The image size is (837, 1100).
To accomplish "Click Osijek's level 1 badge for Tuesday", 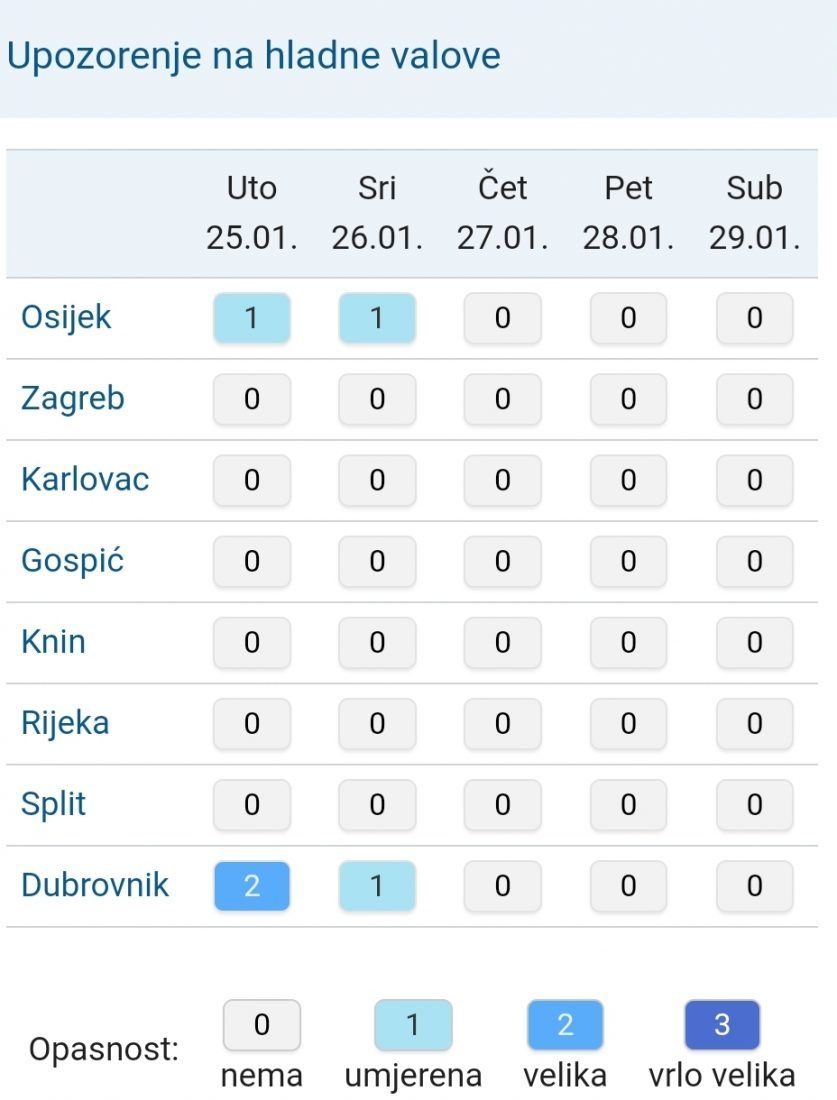I will [x=252, y=318].
